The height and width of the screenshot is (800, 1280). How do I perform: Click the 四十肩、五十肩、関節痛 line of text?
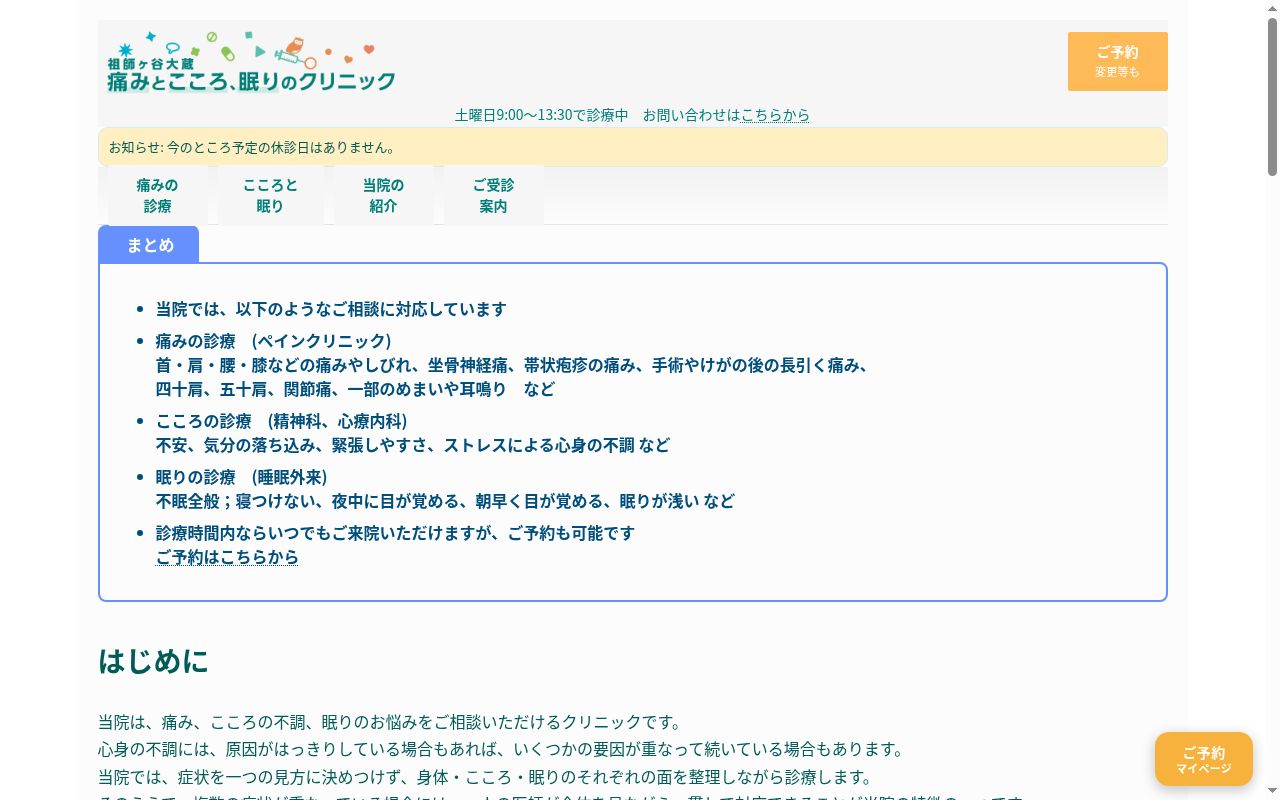point(355,389)
